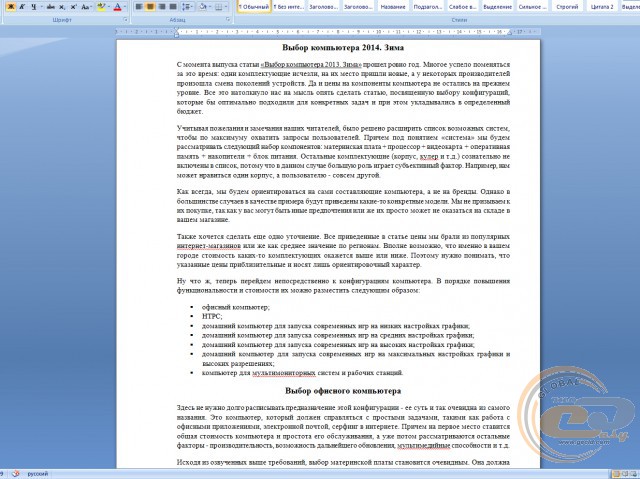This screenshot has width=640, height=479.
Task: Apply the Цитата 2 style
Action: point(602,6)
